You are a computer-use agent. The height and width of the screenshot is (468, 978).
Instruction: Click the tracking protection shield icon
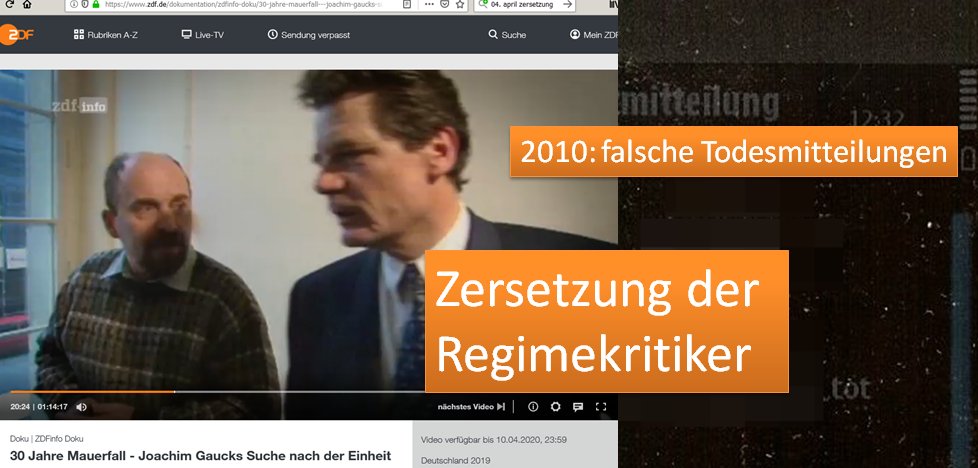pyautogui.click(x=85, y=4)
